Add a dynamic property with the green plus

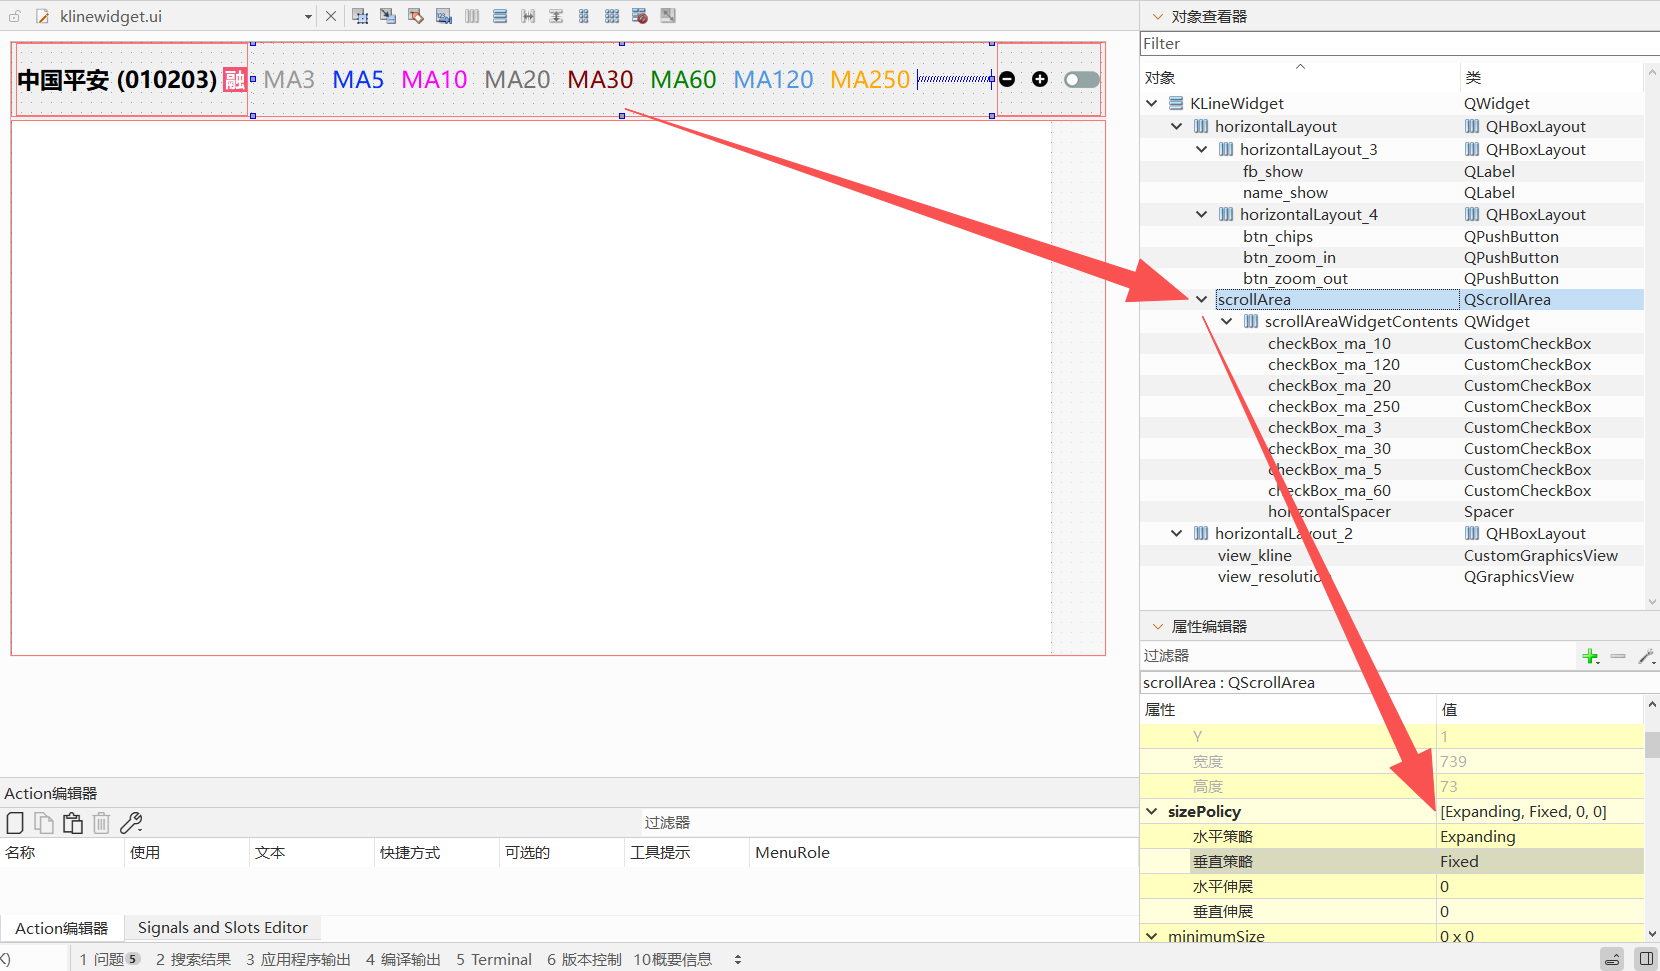tap(1591, 656)
